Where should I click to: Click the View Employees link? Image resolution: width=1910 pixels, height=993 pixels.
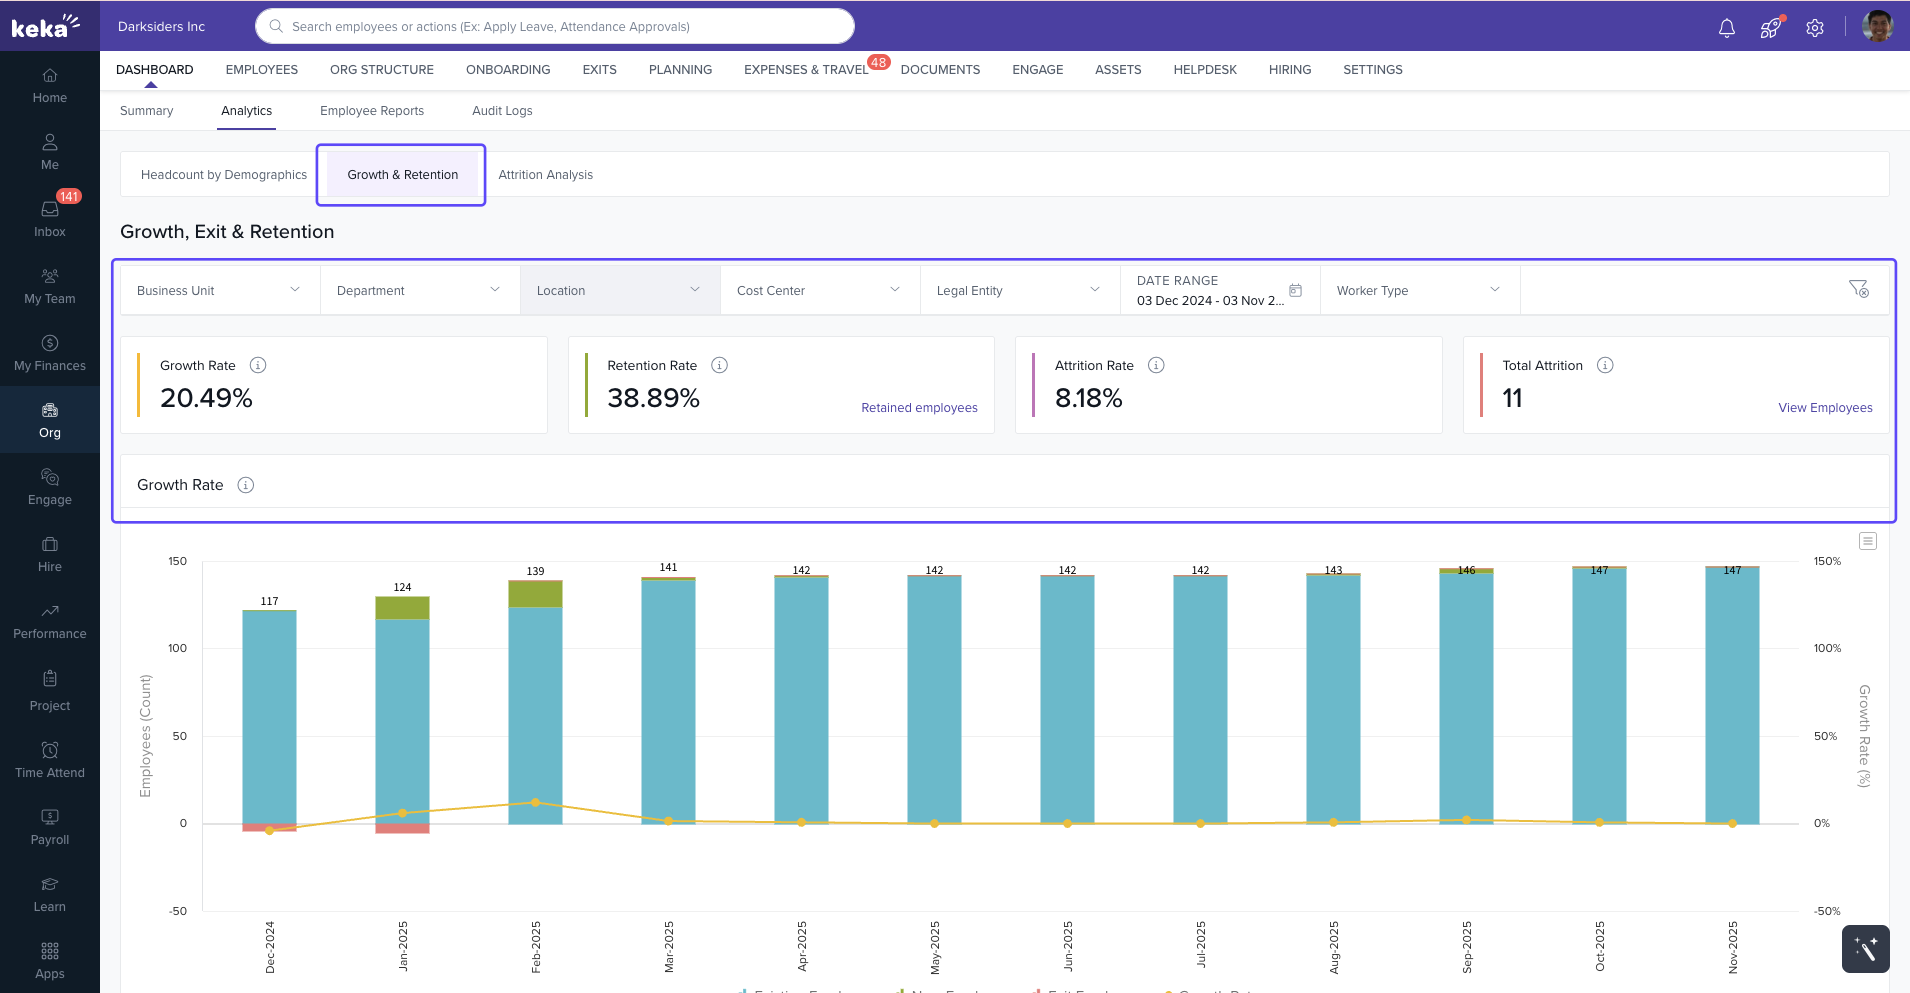[x=1824, y=408]
